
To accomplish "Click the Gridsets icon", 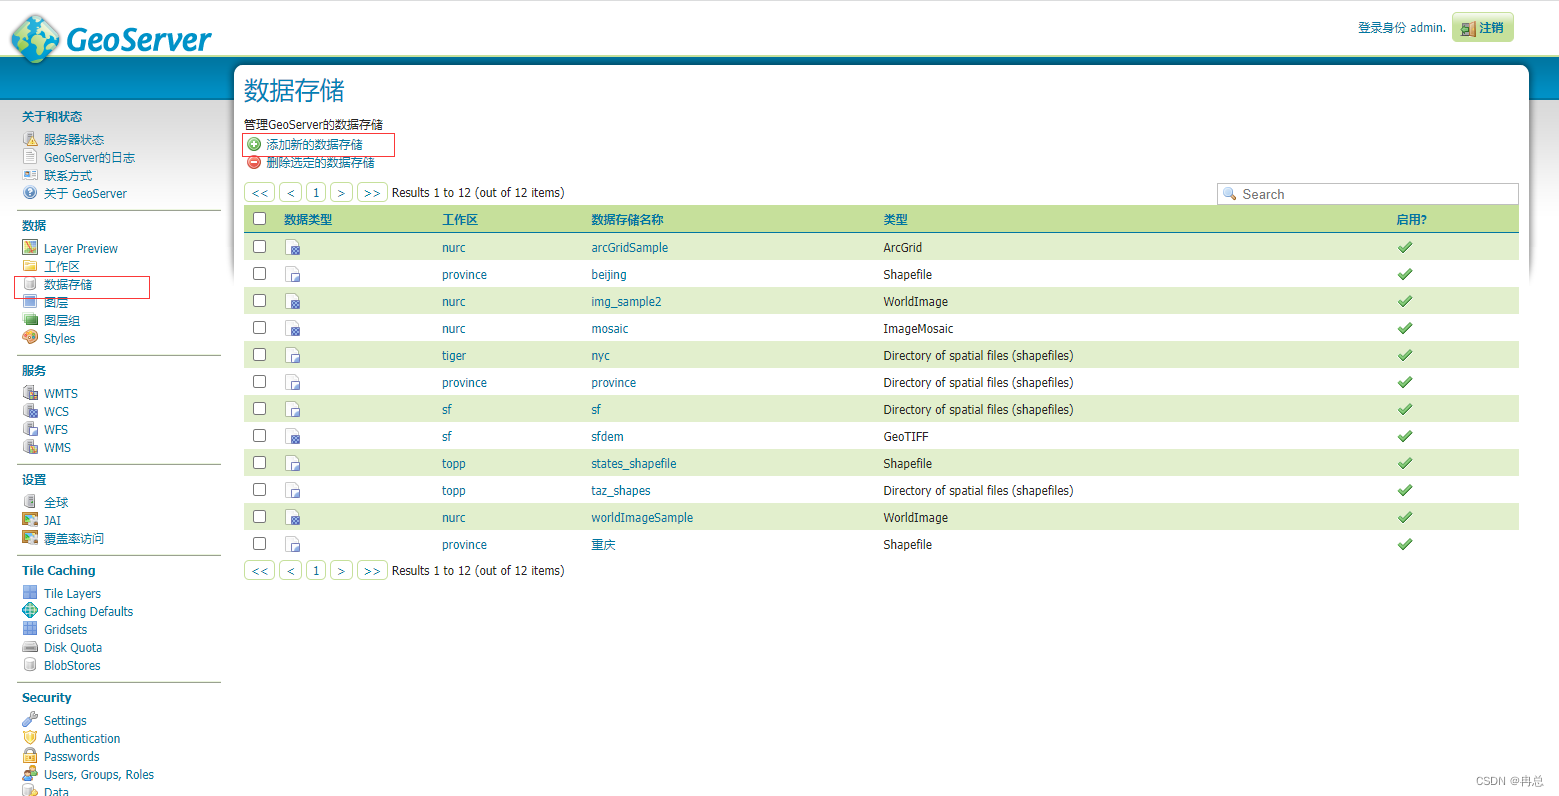I will 30,629.
